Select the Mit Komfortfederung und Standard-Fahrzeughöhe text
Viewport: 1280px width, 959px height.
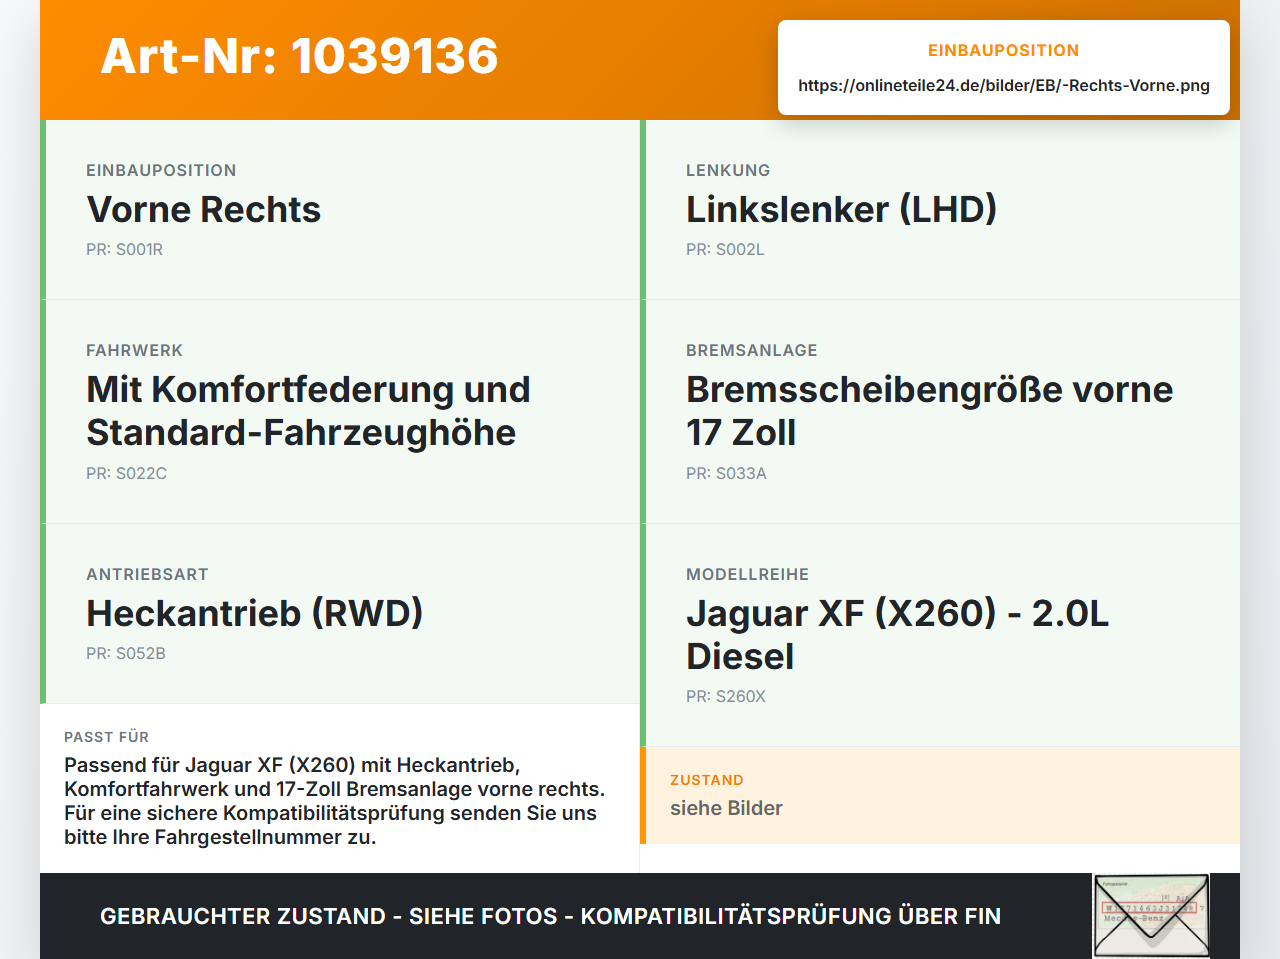click(308, 411)
